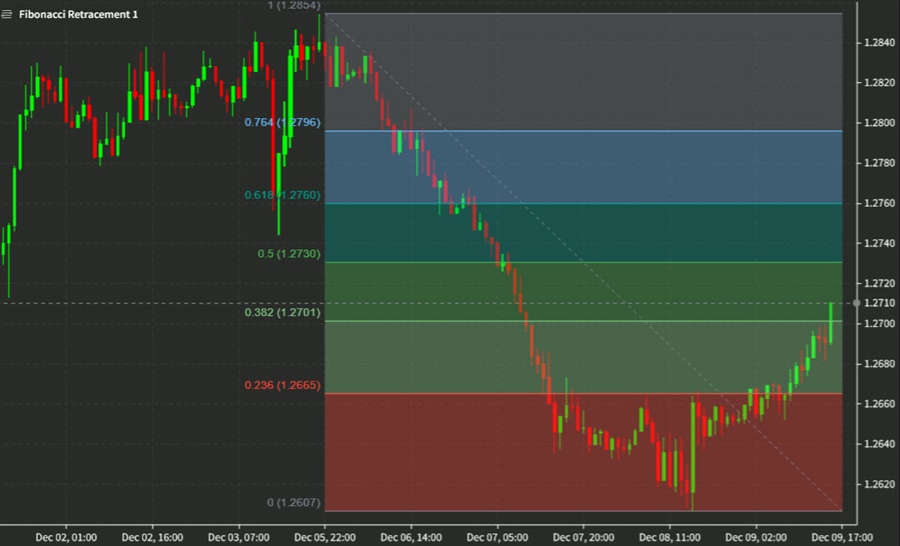Click the Dec 08, 11:00 time label
This screenshot has width=900, height=546.
[669, 538]
